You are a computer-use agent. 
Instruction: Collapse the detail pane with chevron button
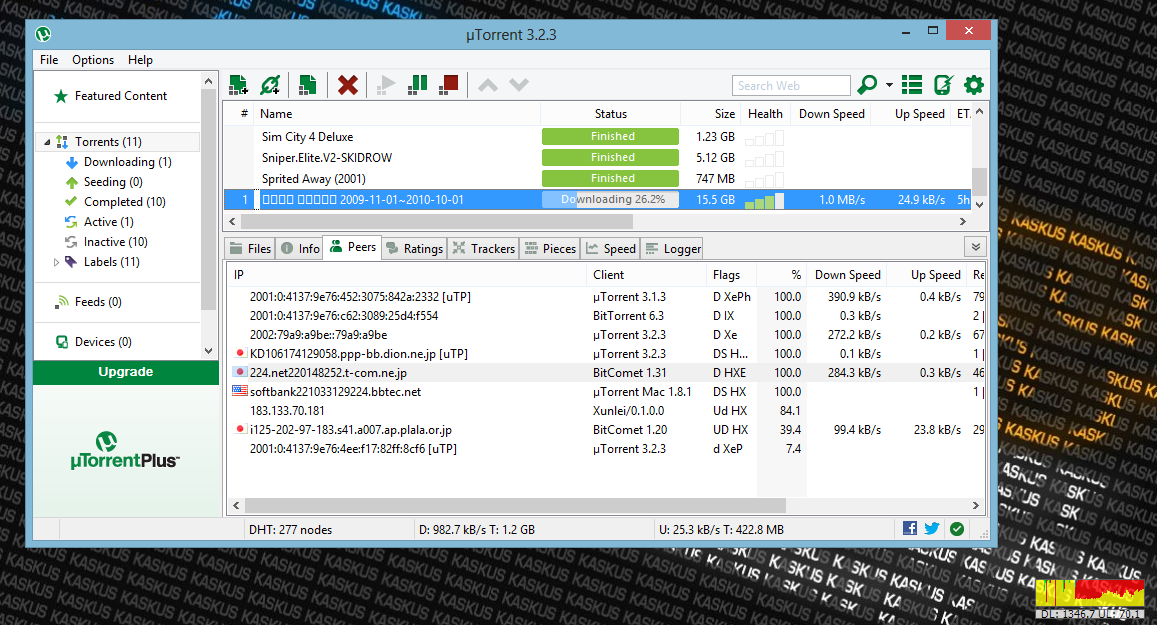975,247
